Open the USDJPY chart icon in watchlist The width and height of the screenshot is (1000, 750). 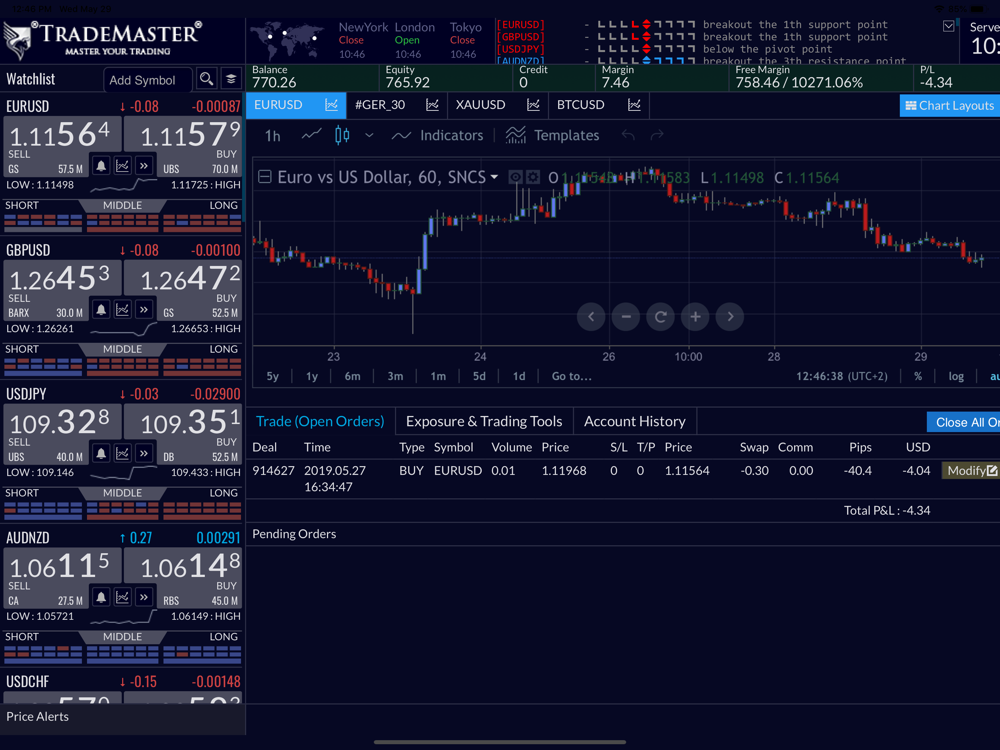pyautogui.click(x=122, y=453)
